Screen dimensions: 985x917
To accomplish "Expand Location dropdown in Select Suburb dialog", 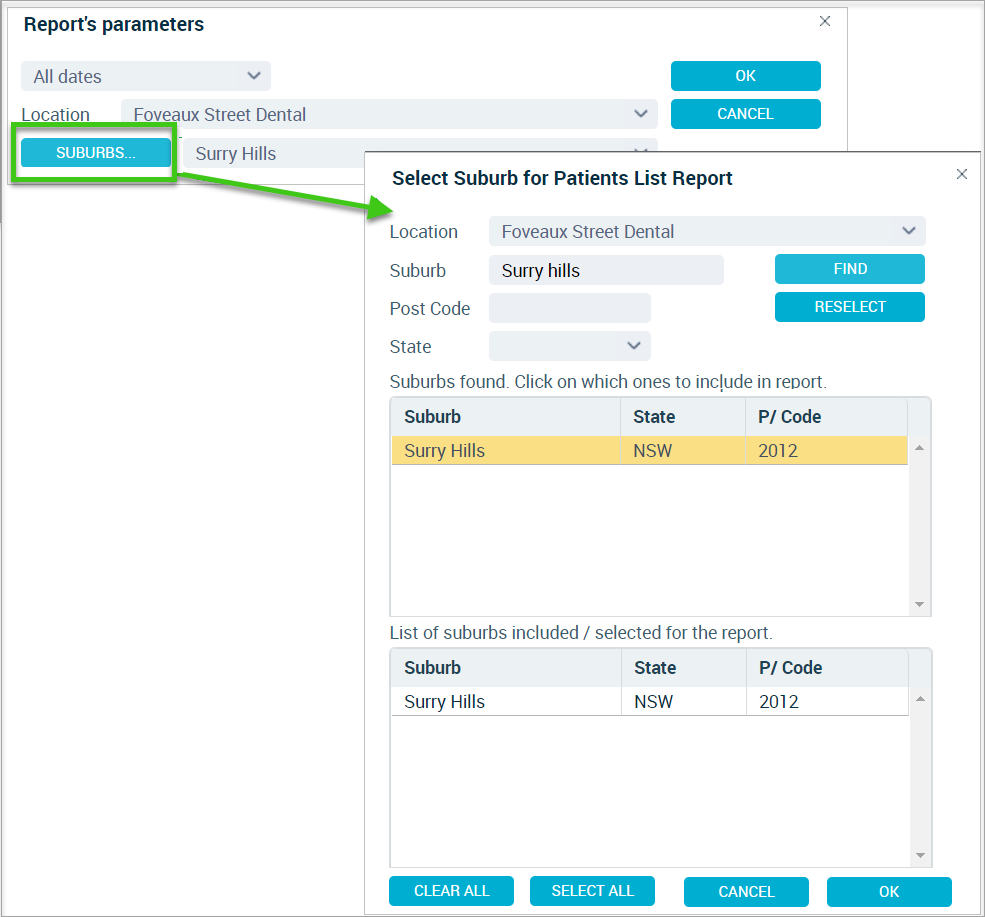I will click(x=707, y=231).
